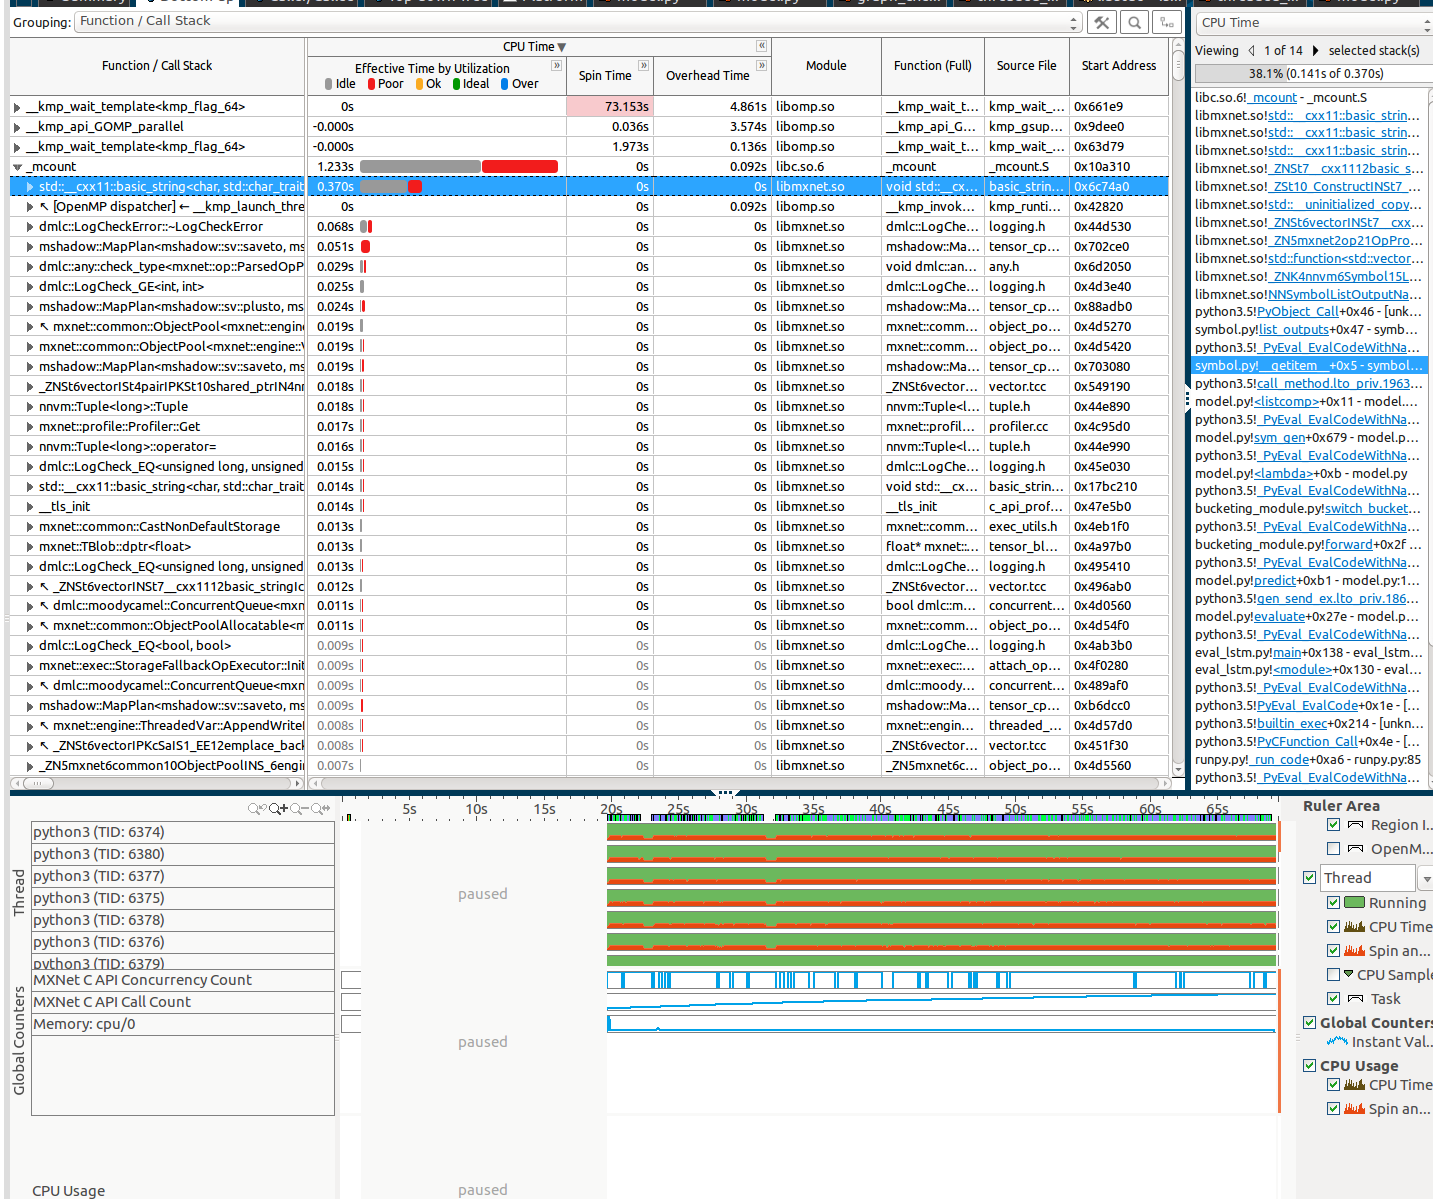Click the CPU Usage CPU Time legend icon

(x=1355, y=1085)
